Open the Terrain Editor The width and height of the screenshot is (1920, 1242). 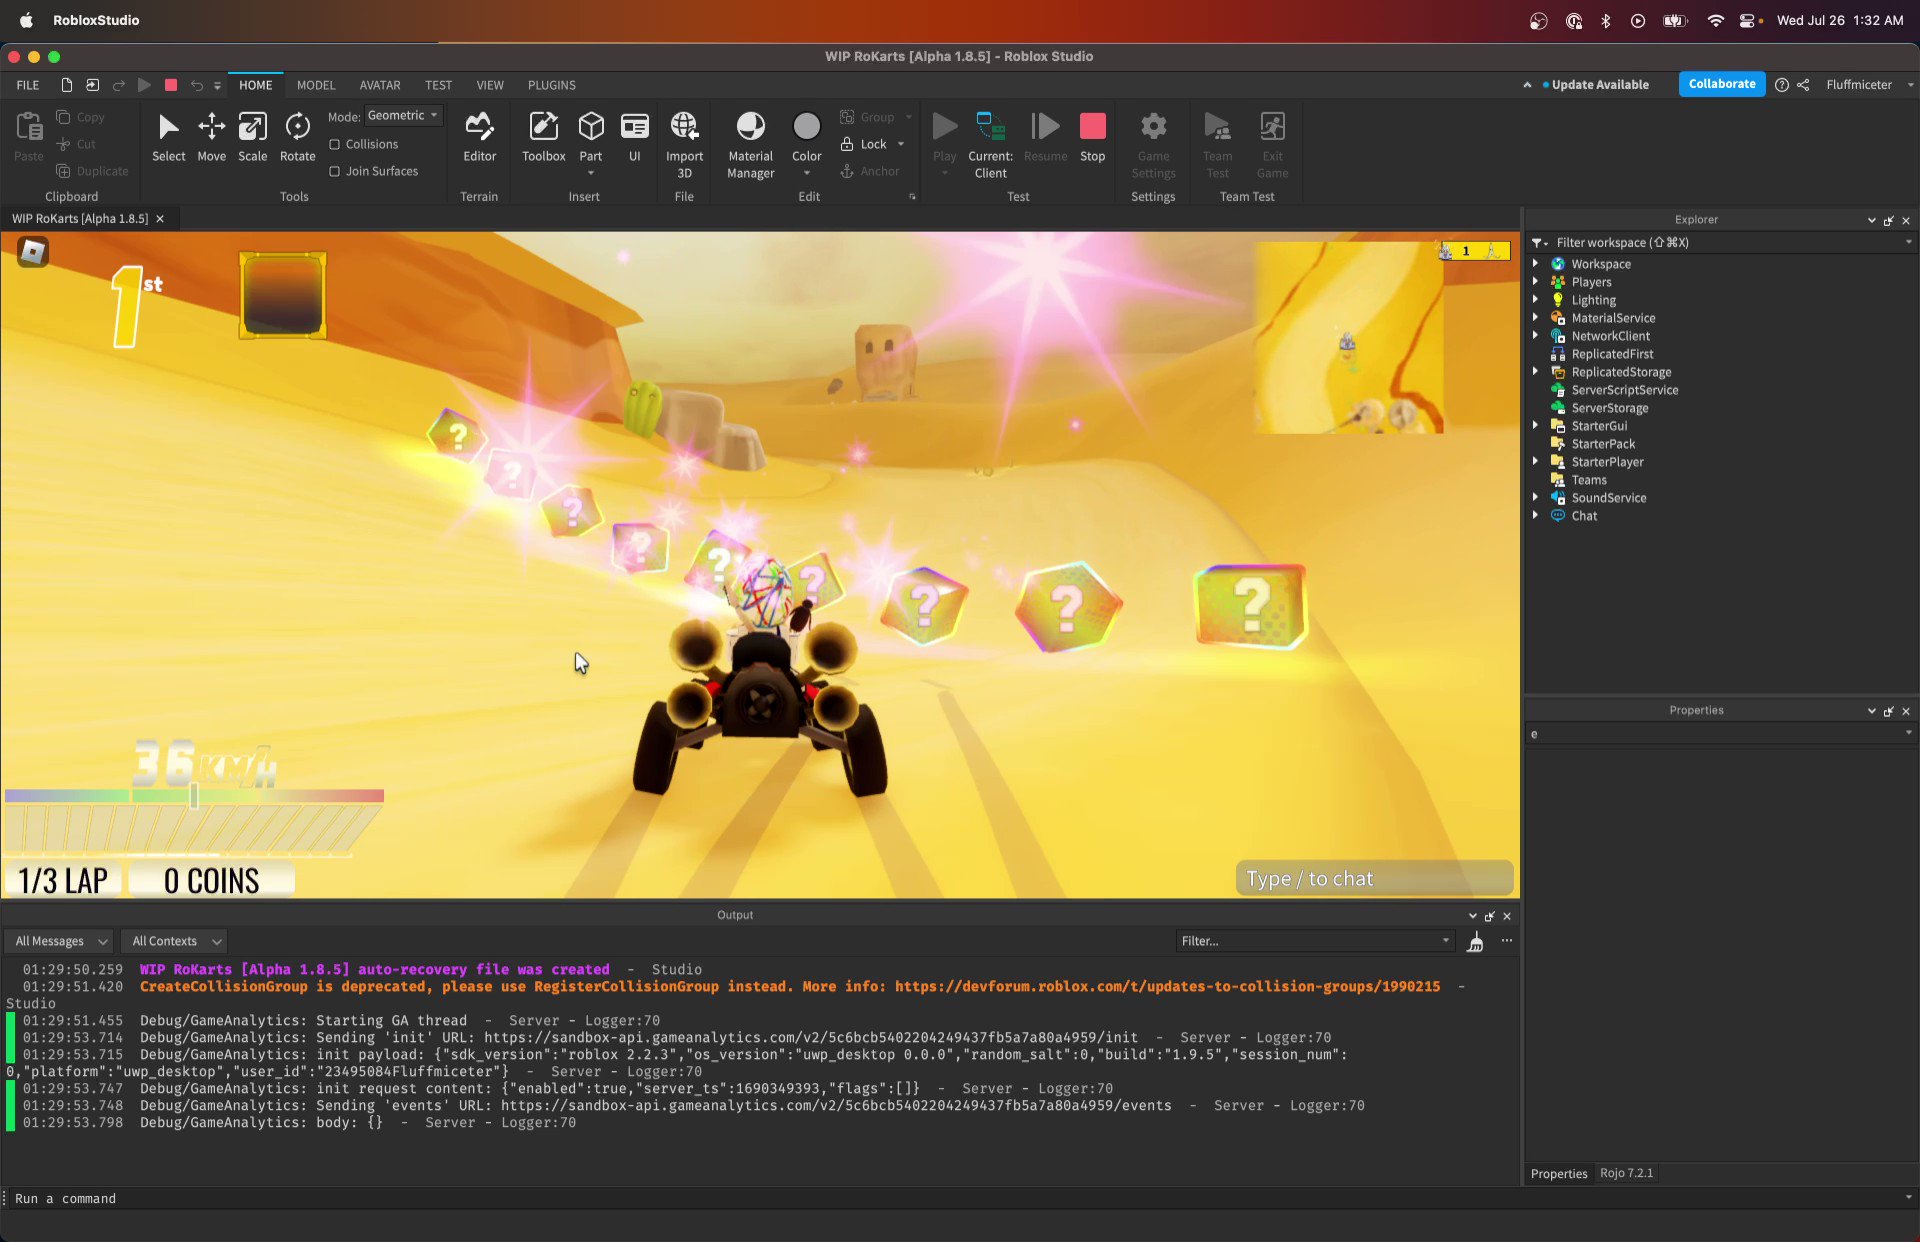click(479, 136)
